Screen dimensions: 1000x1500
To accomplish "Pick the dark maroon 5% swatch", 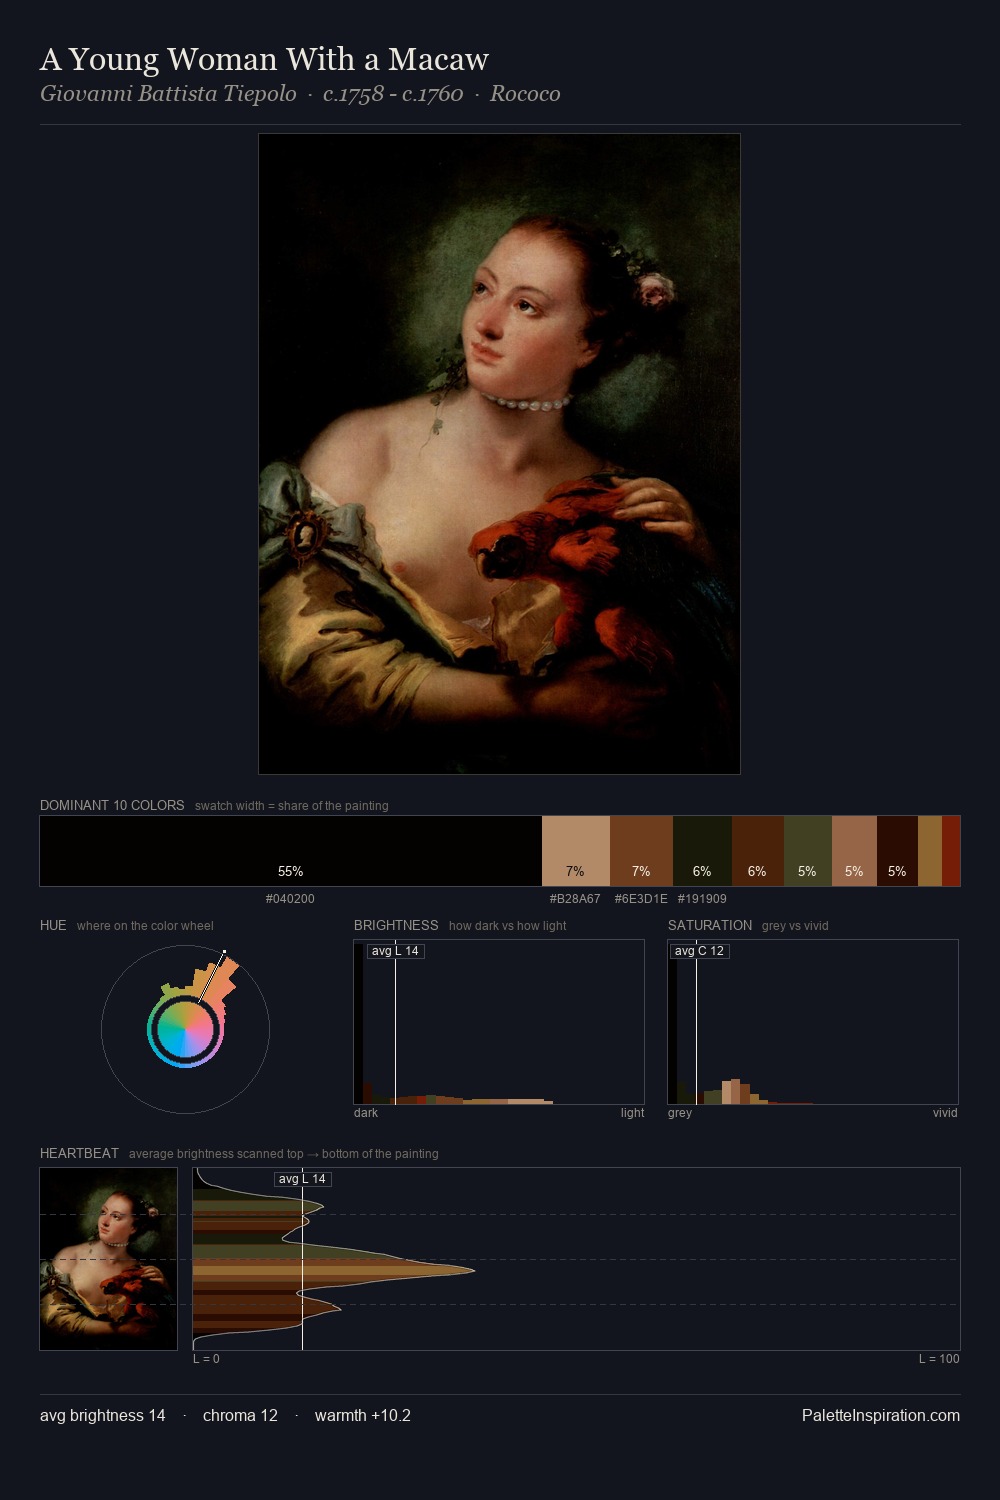I will click(897, 851).
